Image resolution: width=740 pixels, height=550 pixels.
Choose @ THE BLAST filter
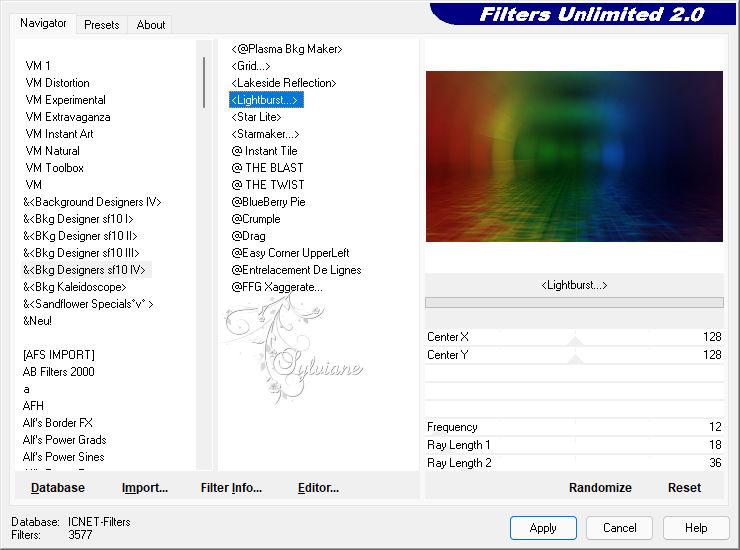click(267, 168)
